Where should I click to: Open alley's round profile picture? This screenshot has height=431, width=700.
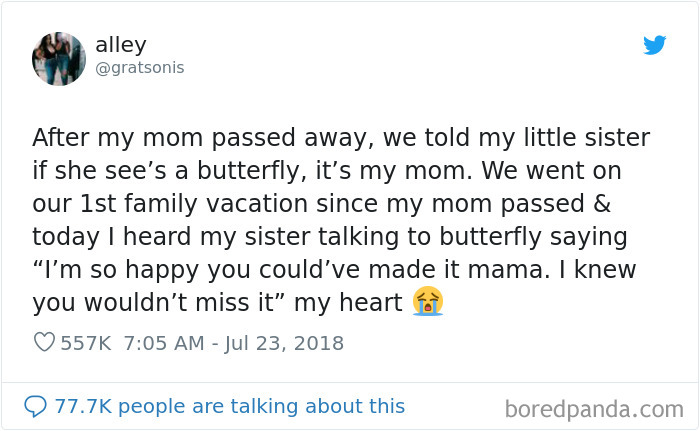[59, 59]
